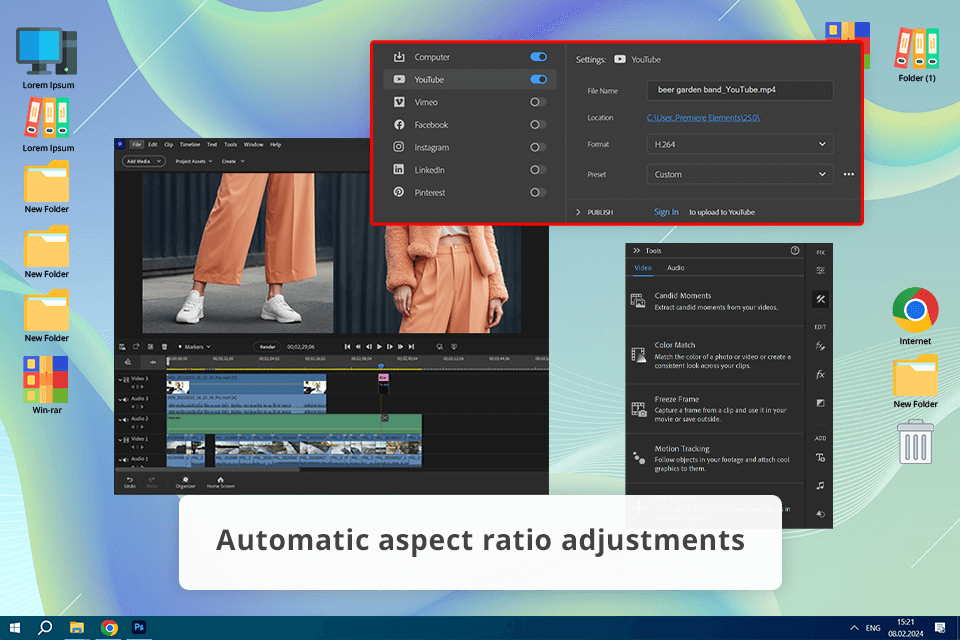Screen dimensions: 960x640
Task: Click the three-dot more options beside Preset
Action: 849,175
